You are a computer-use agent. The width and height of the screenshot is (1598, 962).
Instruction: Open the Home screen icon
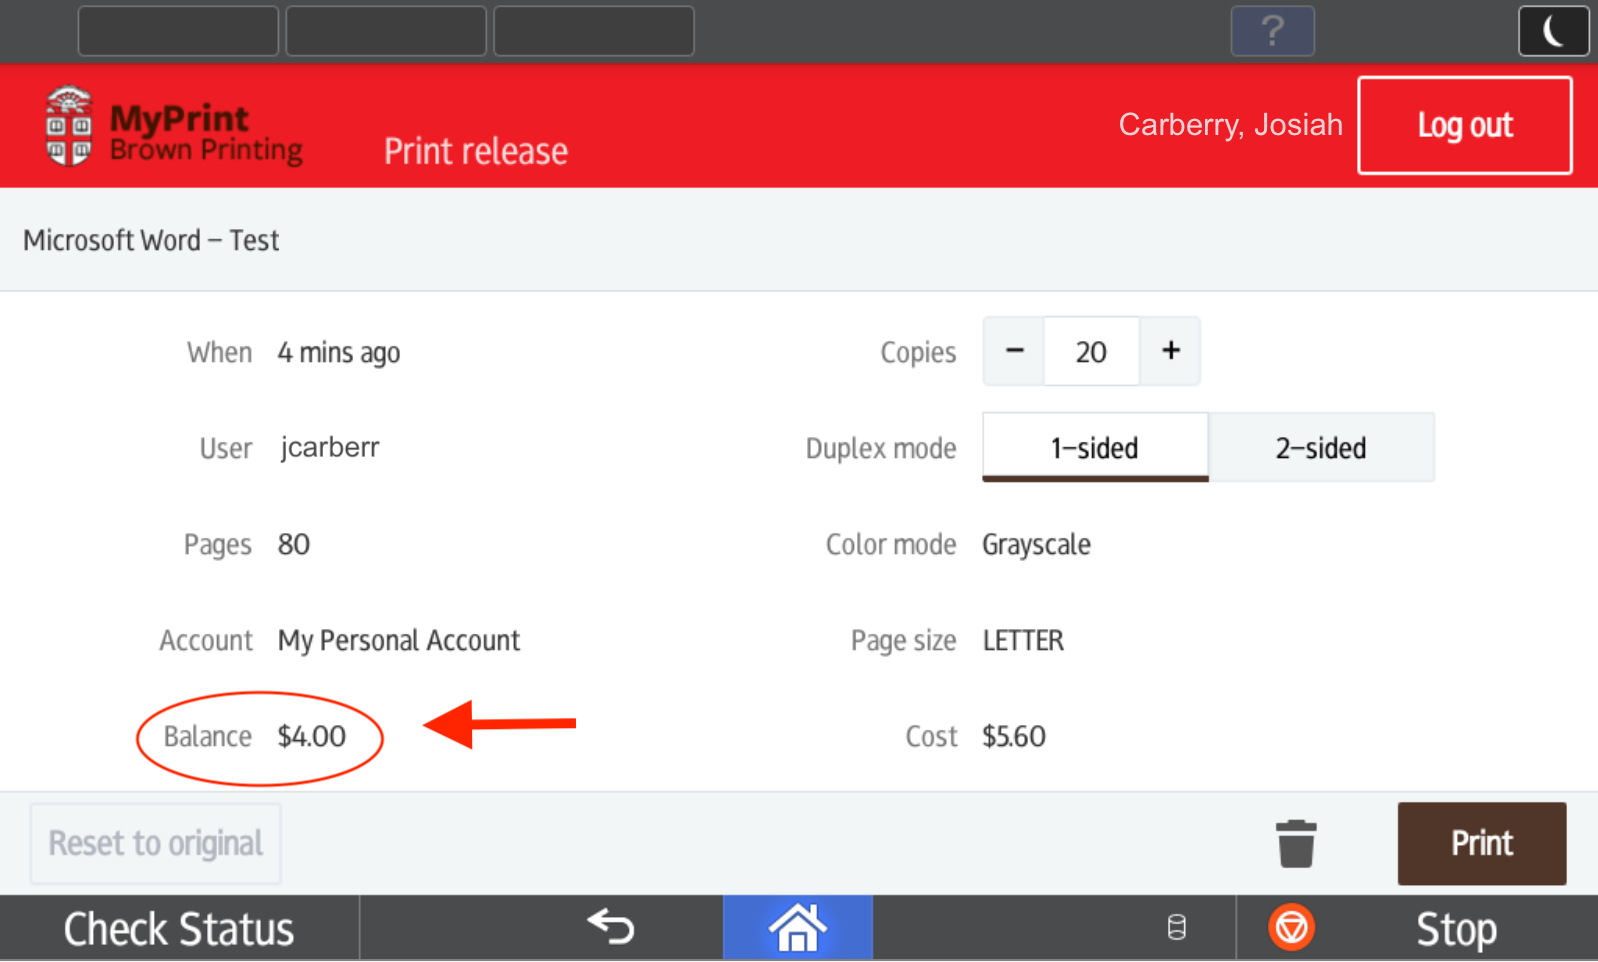coord(798,927)
